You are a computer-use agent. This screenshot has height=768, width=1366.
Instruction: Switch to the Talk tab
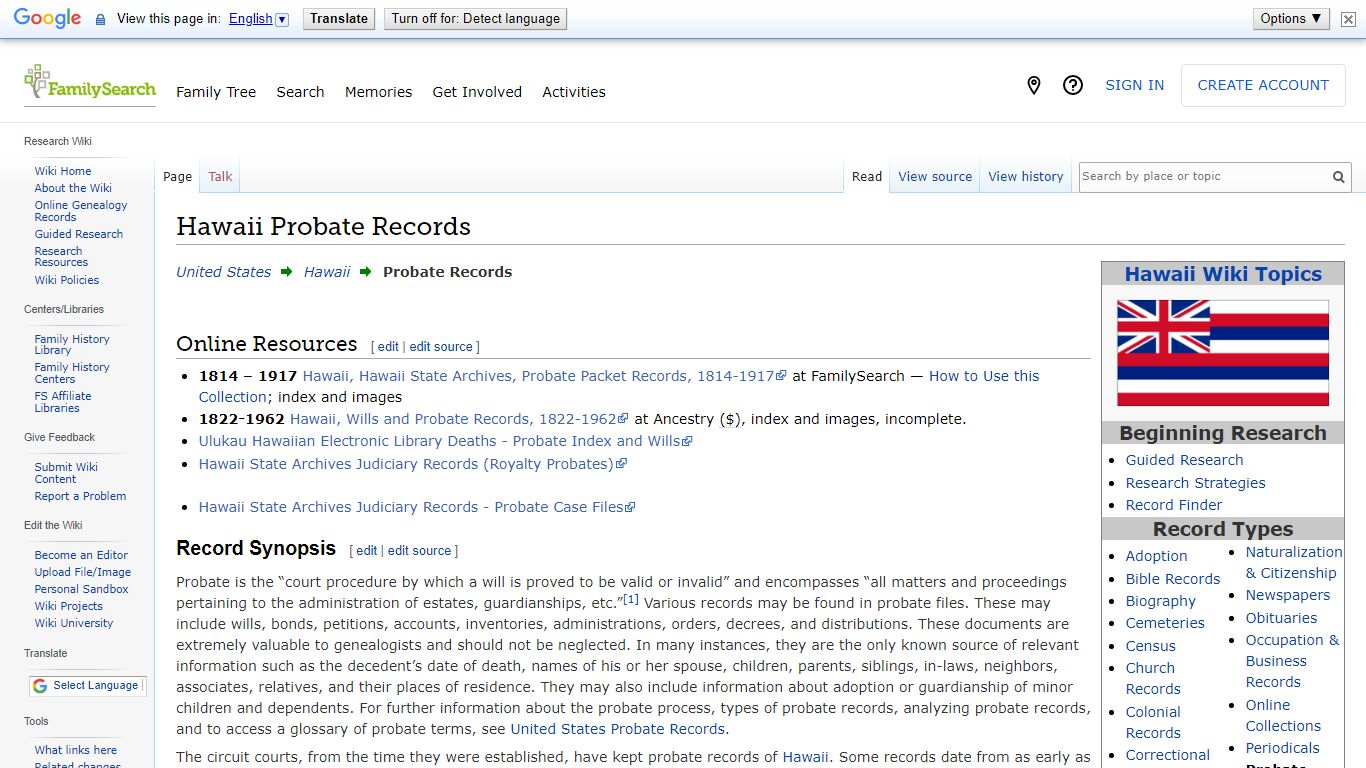(x=220, y=176)
